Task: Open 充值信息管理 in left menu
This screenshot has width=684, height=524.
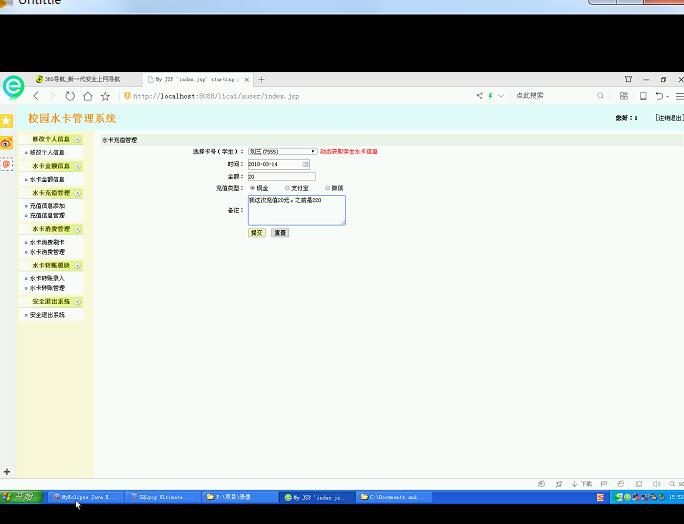Action: tap(47, 216)
